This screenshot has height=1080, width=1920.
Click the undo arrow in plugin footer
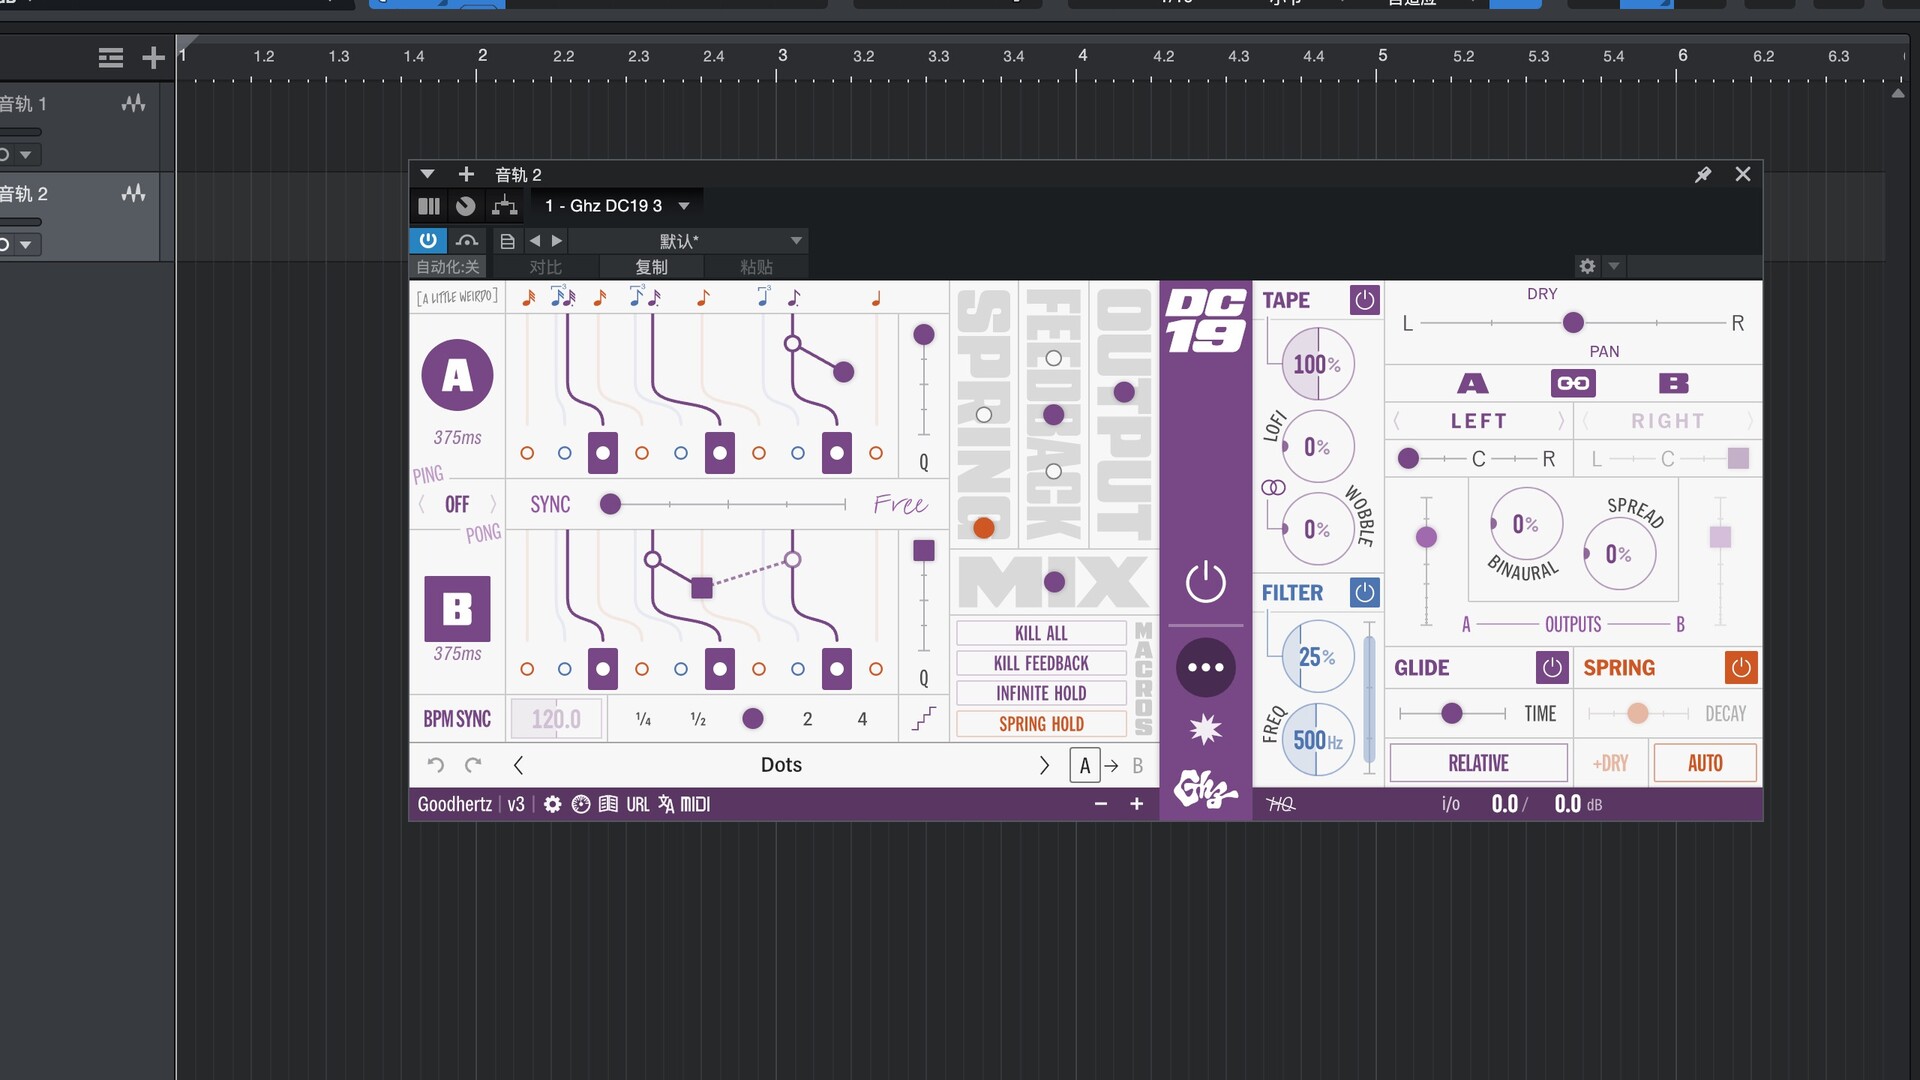click(x=435, y=765)
